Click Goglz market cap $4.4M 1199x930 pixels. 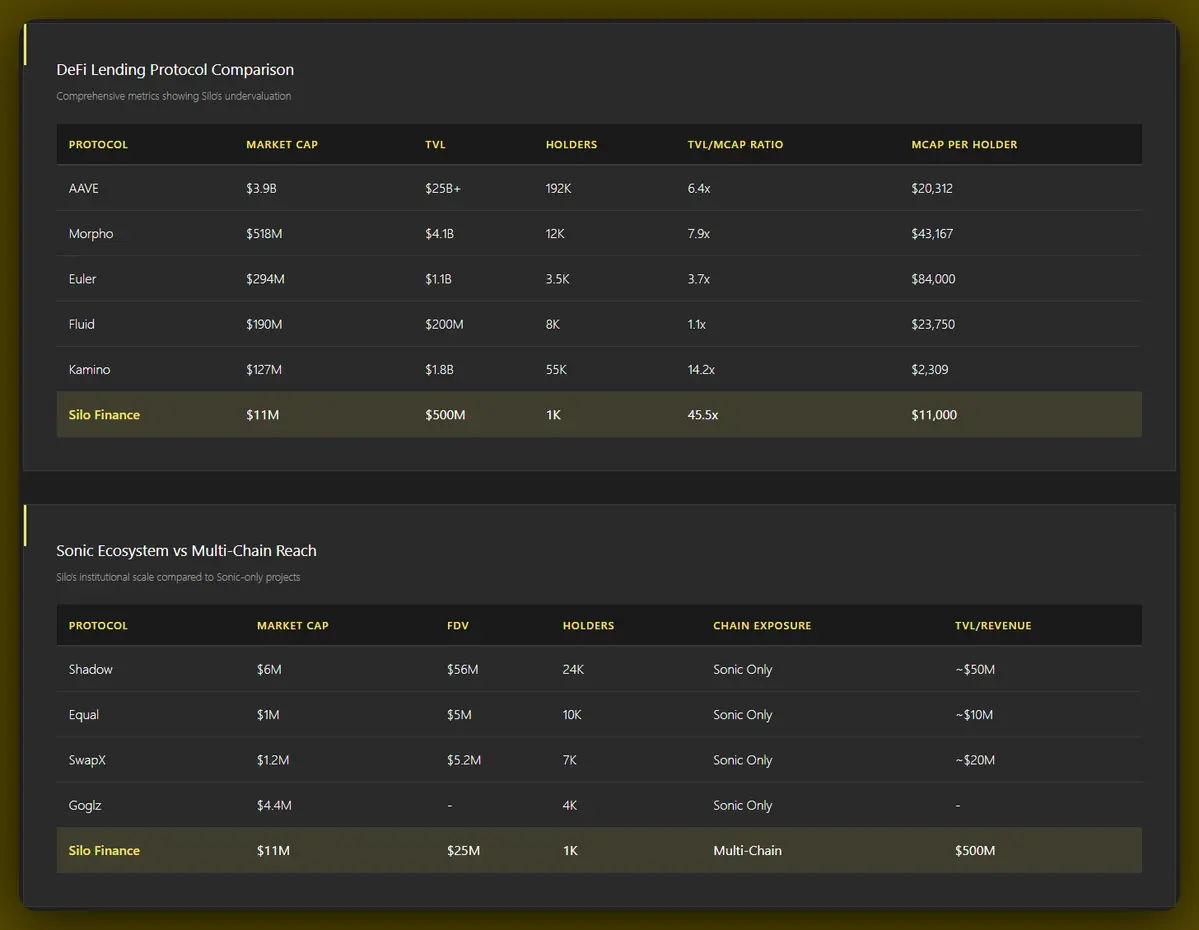[x=275, y=805]
